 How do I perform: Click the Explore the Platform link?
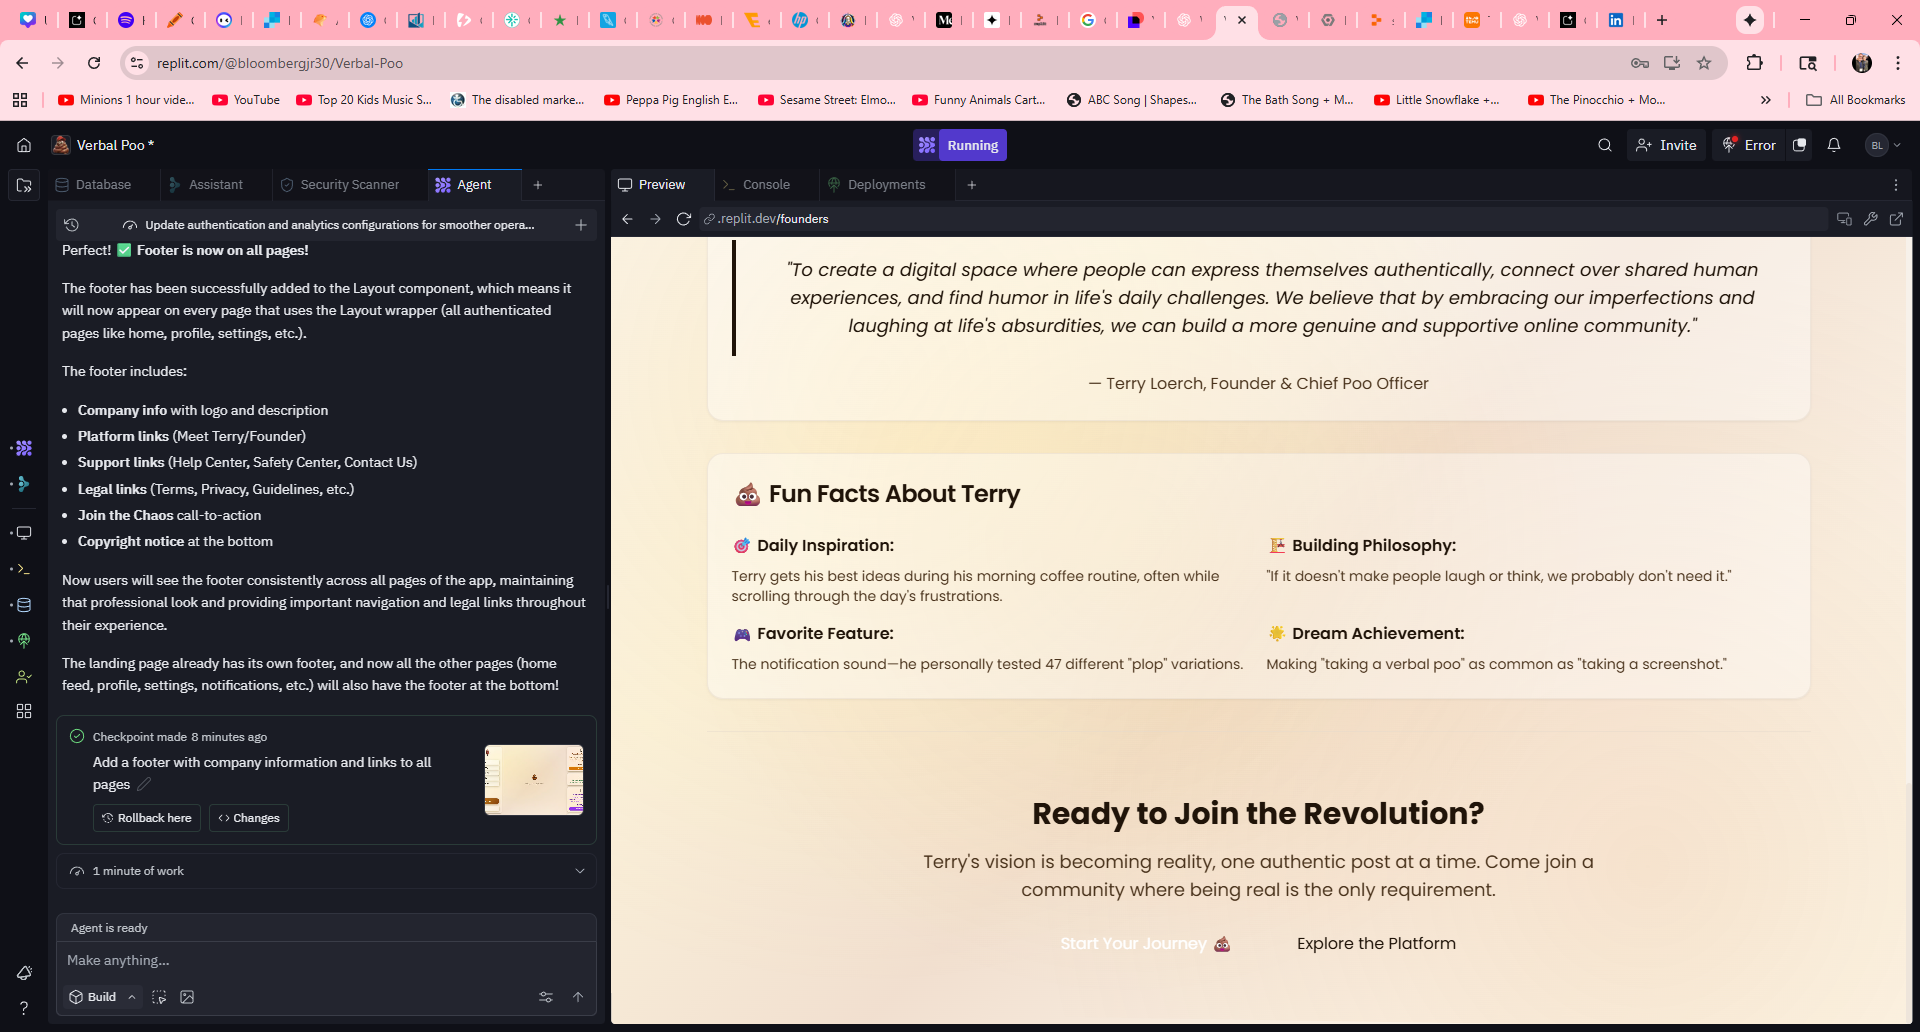[1376, 944]
